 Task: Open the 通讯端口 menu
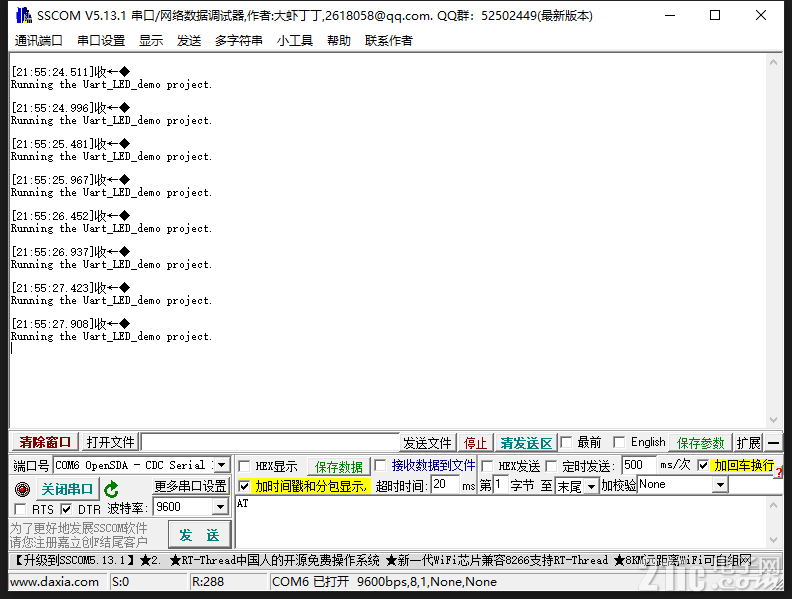click(x=38, y=40)
